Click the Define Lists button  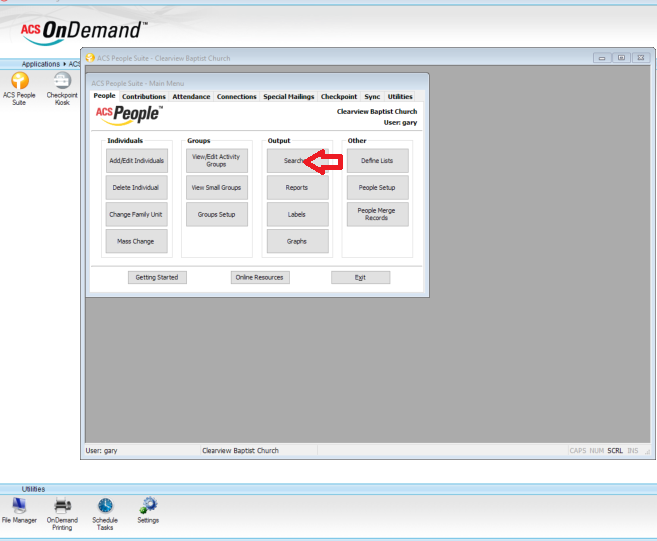coord(378,160)
